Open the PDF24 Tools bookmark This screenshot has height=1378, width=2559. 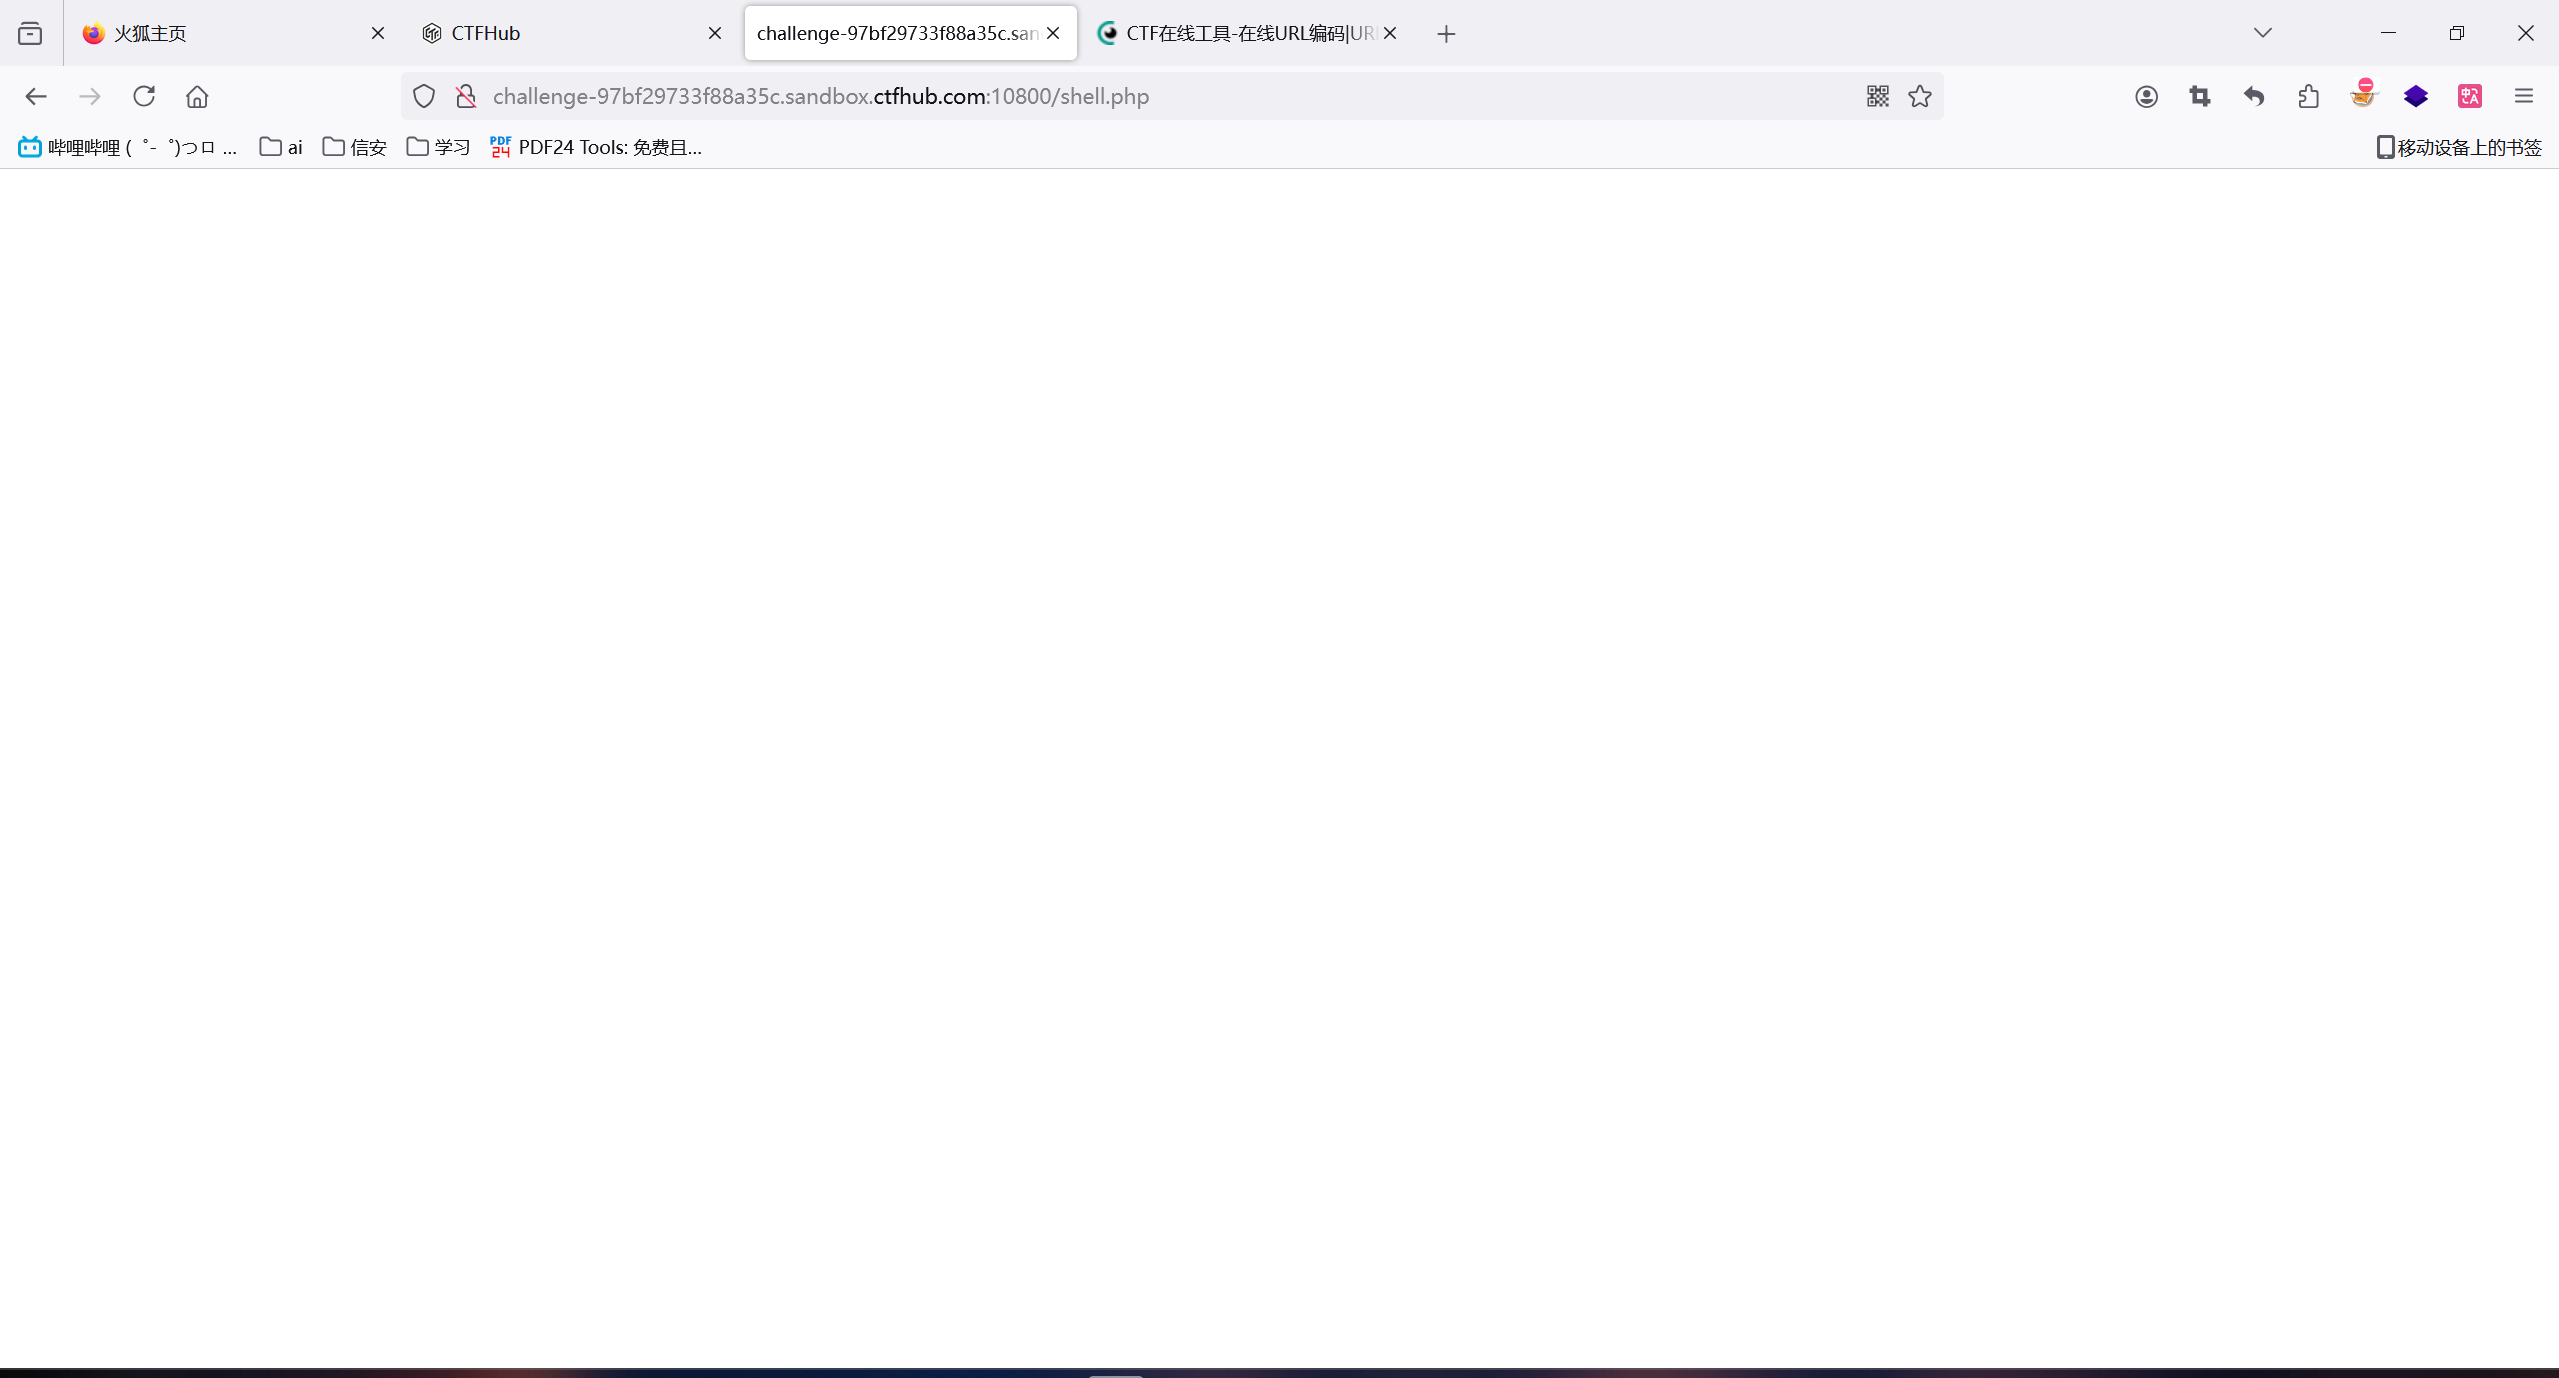click(x=596, y=147)
